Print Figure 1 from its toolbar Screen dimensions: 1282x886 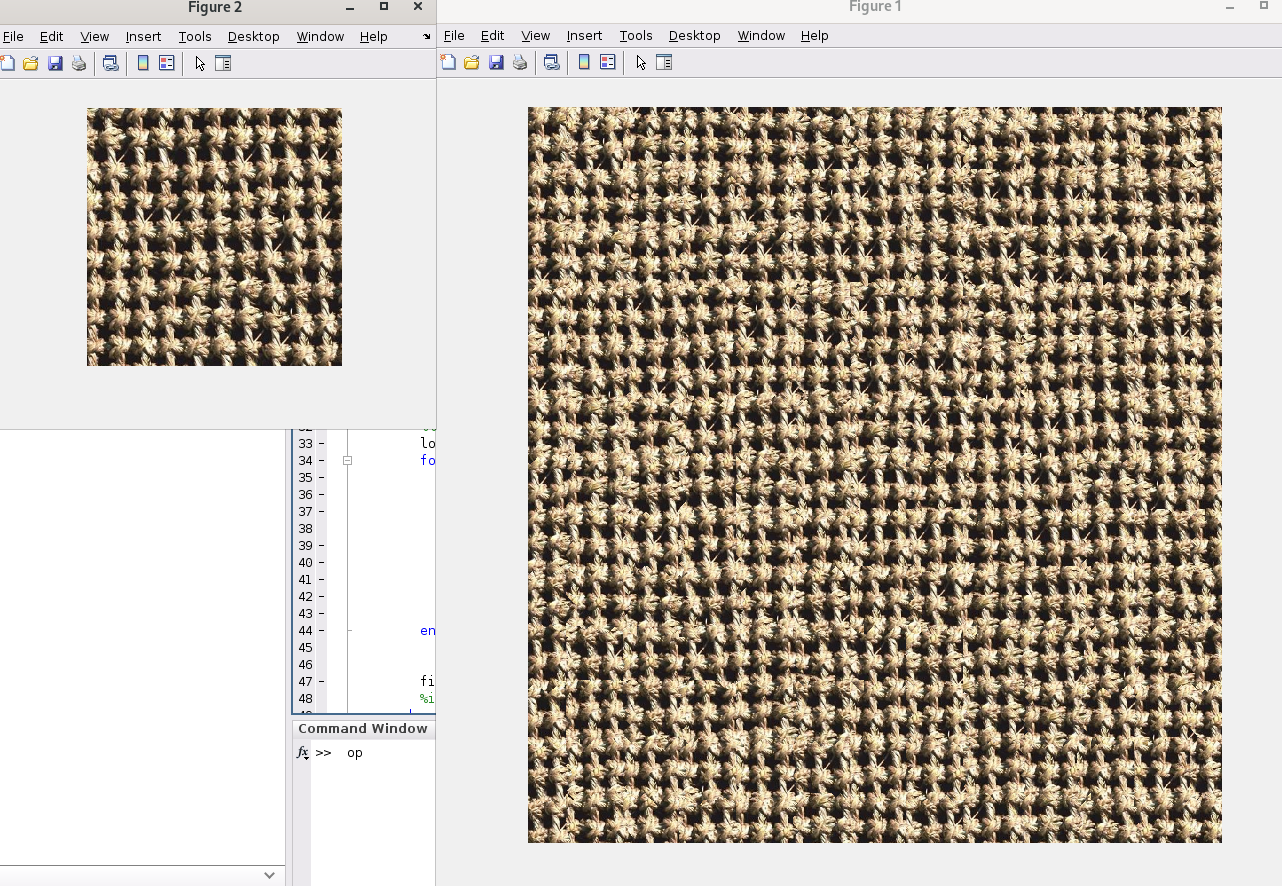coord(520,62)
